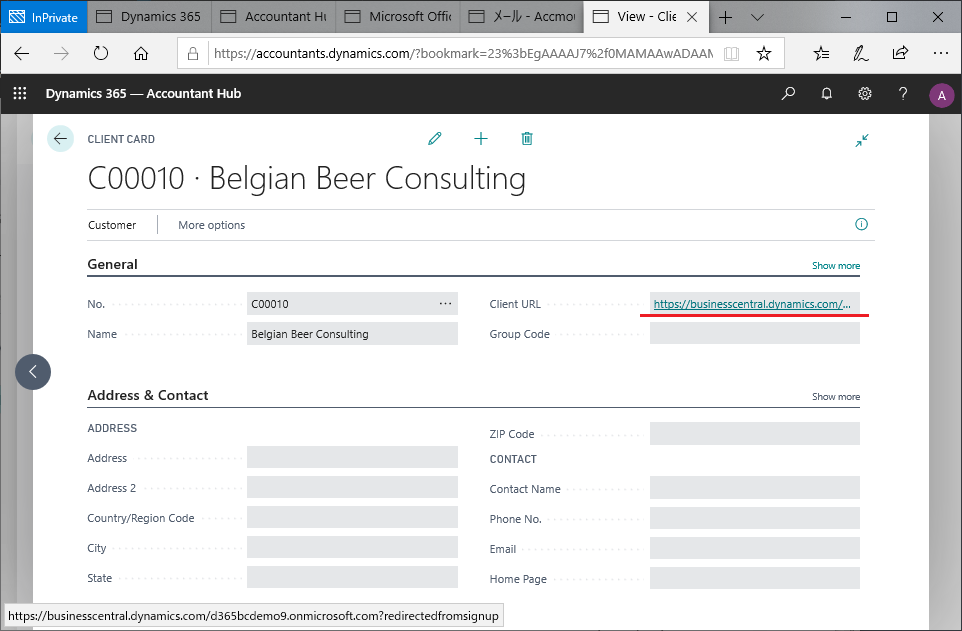Click the State field
The height and width of the screenshot is (631, 962).
pyautogui.click(x=352, y=578)
